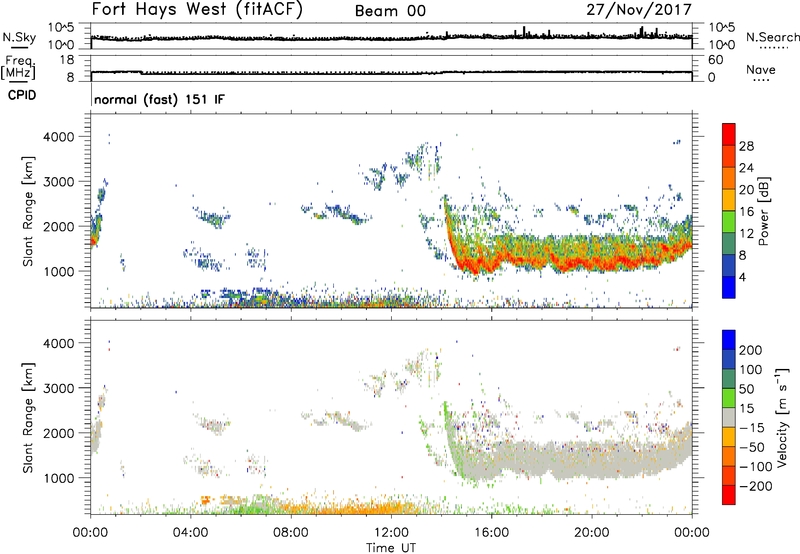Click the '16:00' time tick label
Image resolution: width=800 pixels, height=554 pixels.
pos(491,533)
